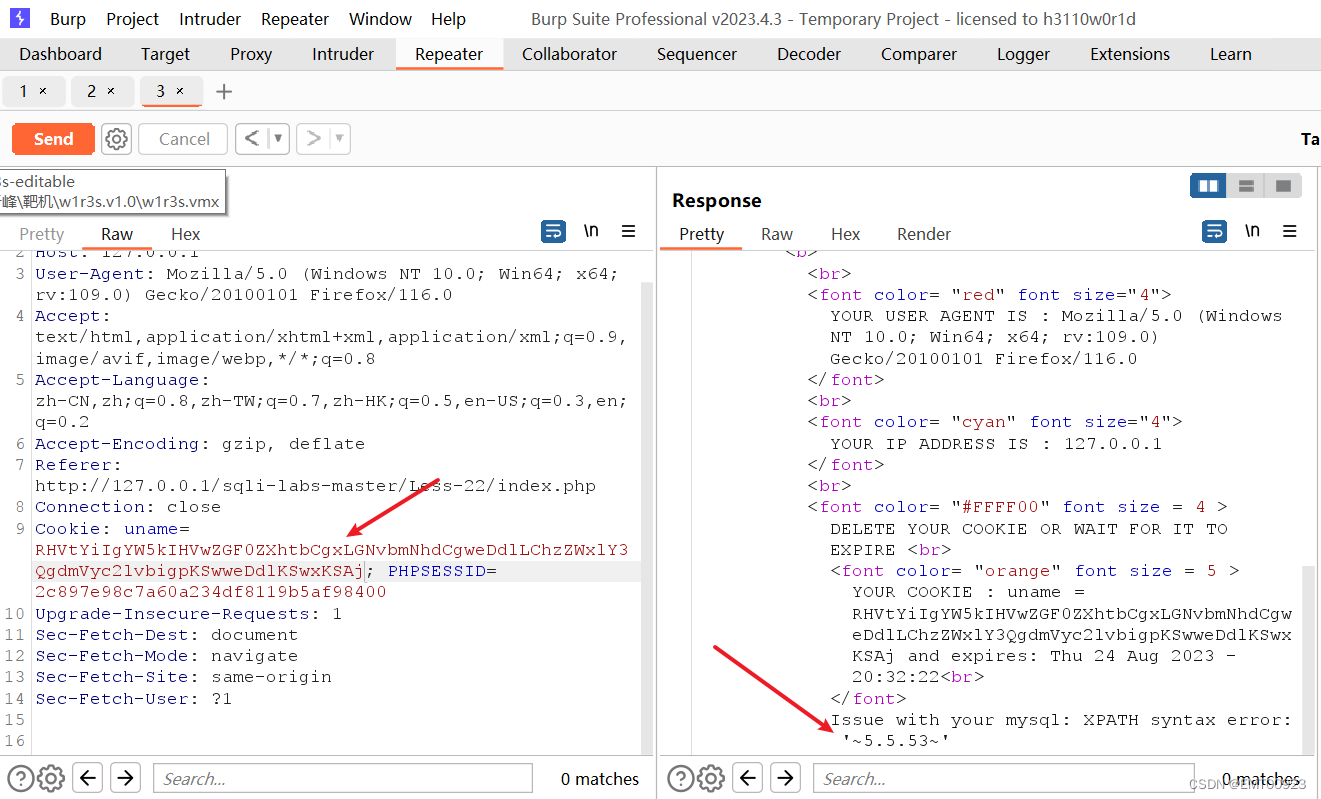The width and height of the screenshot is (1321, 799).
Task: Open the Help menu
Action: click(x=448, y=19)
